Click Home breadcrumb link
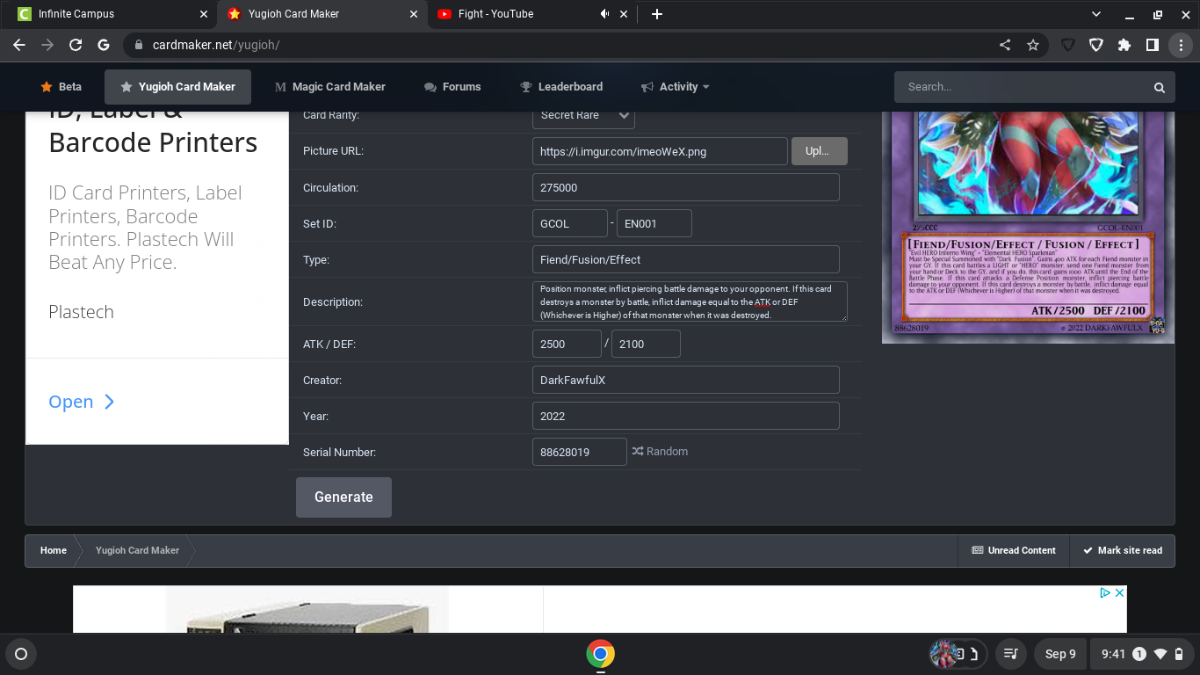The width and height of the screenshot is (1200, 675). [x=53, y=551]
